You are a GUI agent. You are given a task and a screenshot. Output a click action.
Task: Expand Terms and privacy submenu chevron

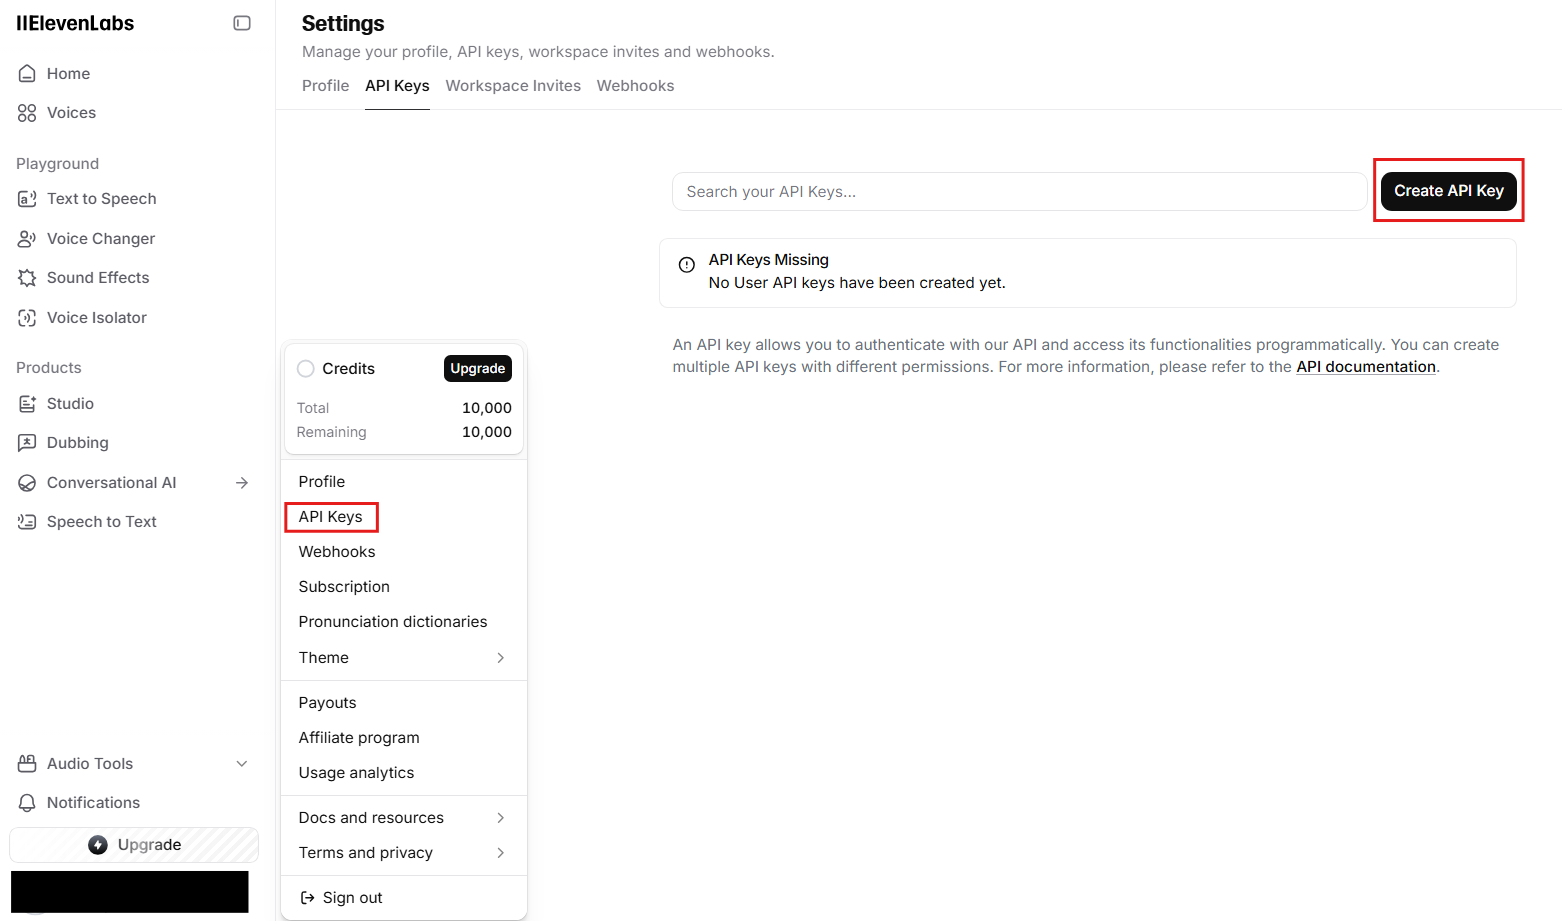pyautogui.click(x=501, y=853)
